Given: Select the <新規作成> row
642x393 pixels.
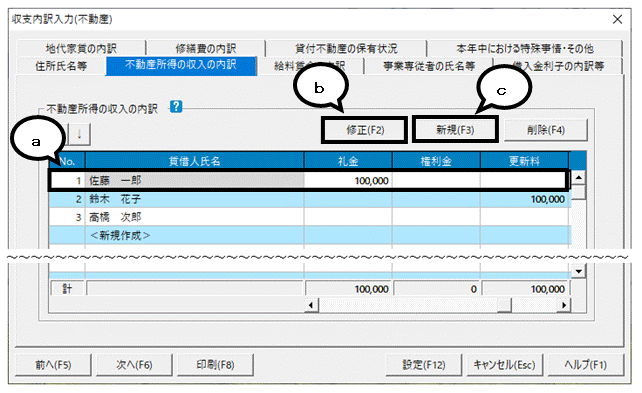Looking at the screenshot, I should 310,235.
